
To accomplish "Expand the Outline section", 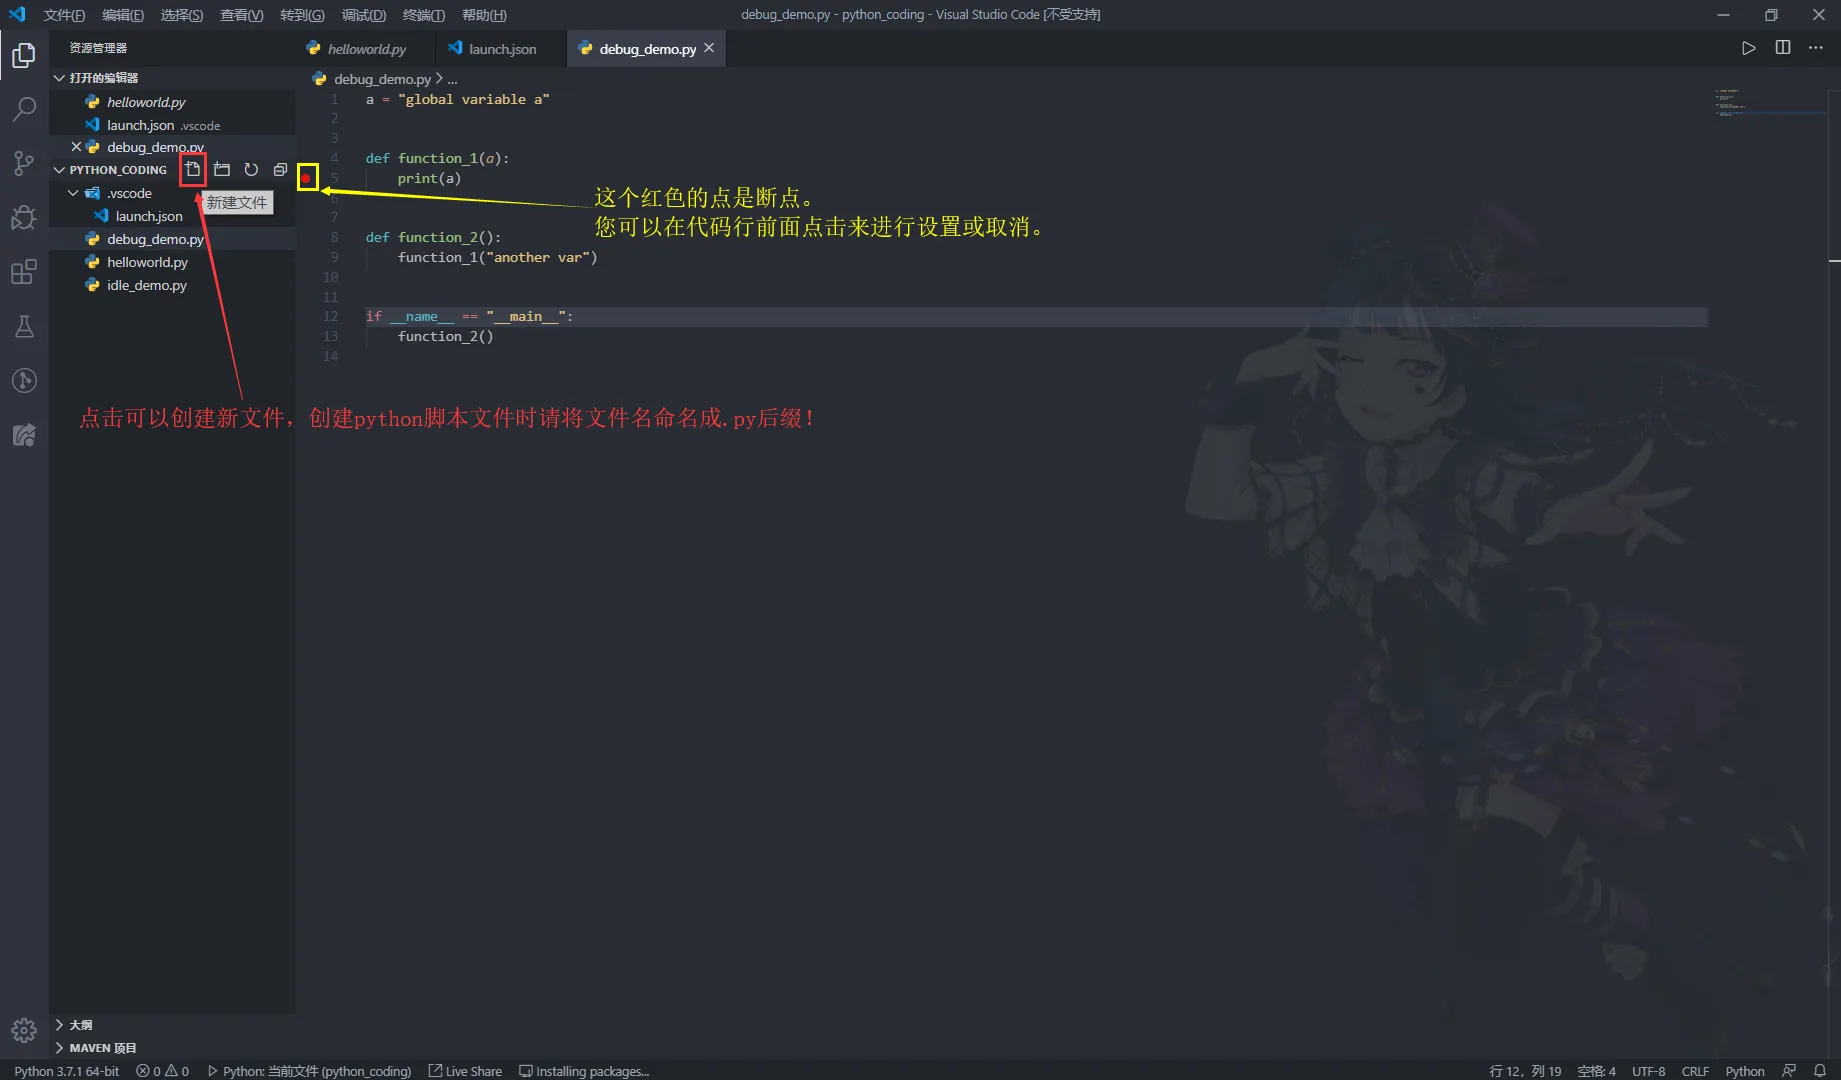I will [x=60, y=1025].
